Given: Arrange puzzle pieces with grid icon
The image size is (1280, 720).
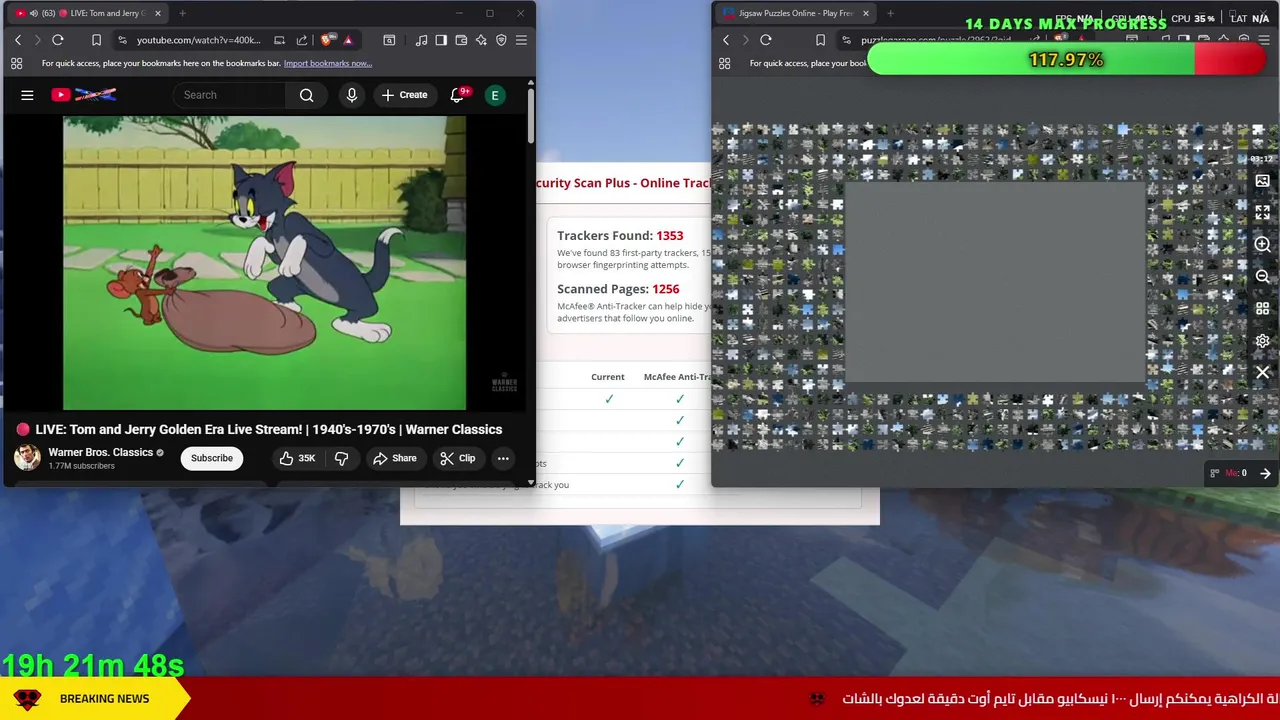Looking at the screenshot, I should (1262, 309).
